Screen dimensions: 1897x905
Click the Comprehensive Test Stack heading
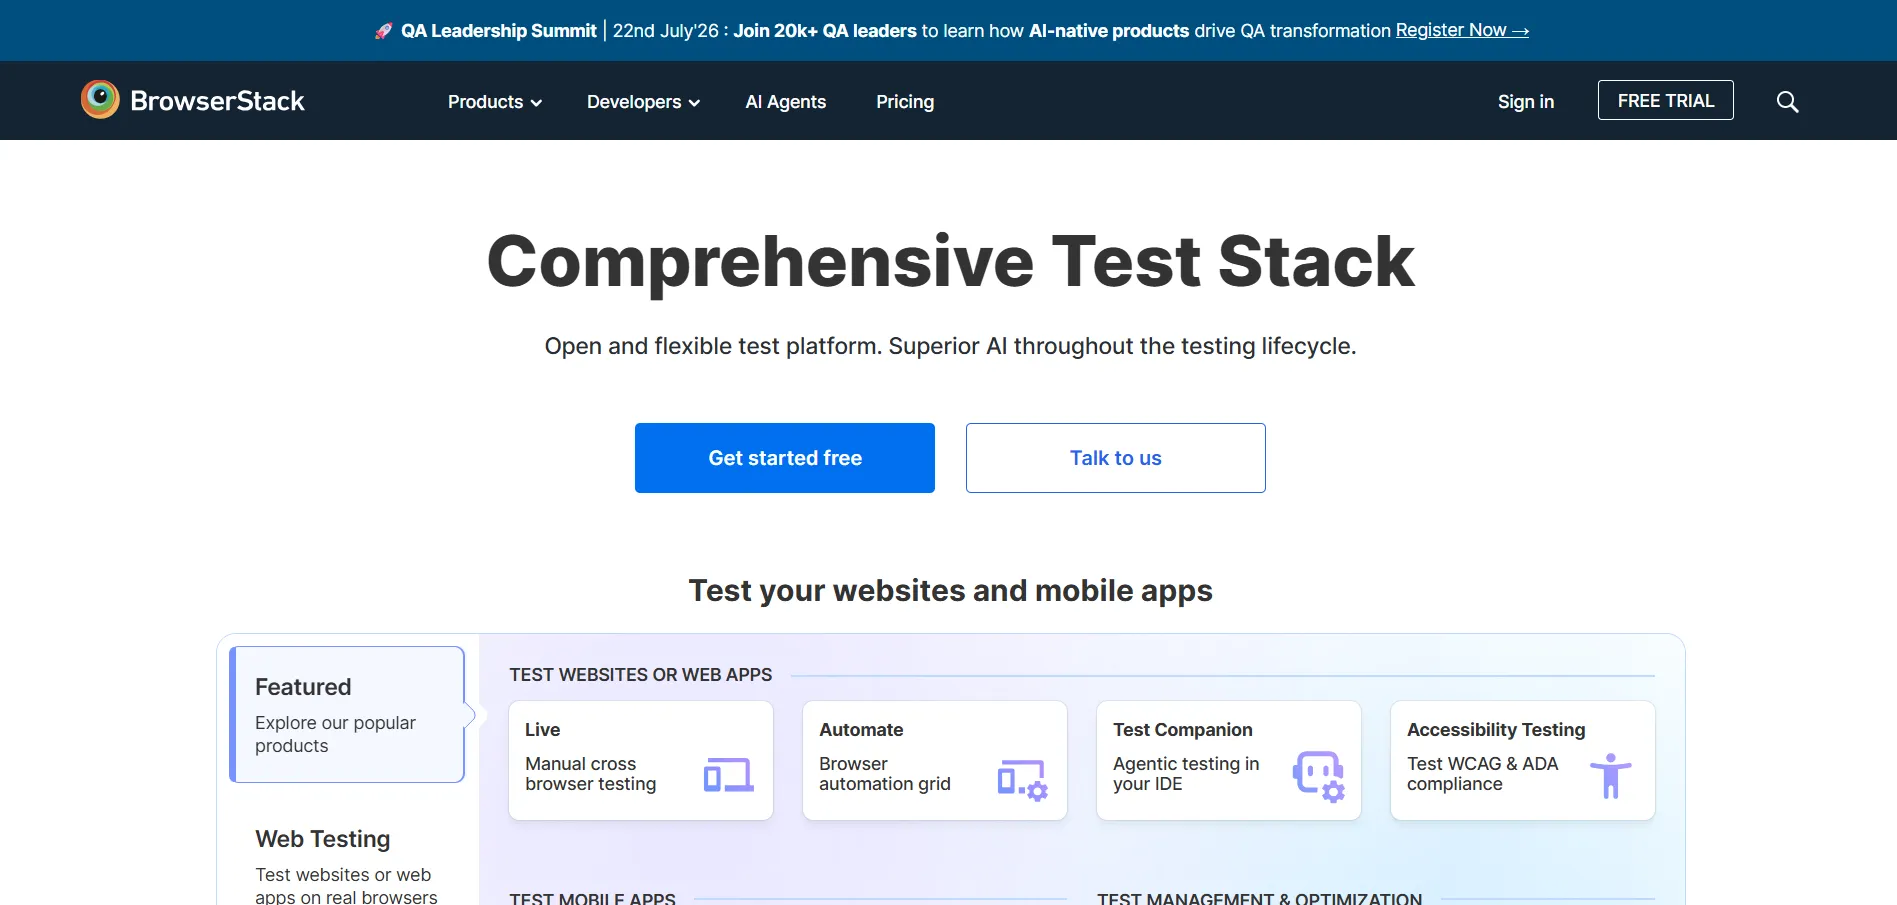(x=950, y=262)
